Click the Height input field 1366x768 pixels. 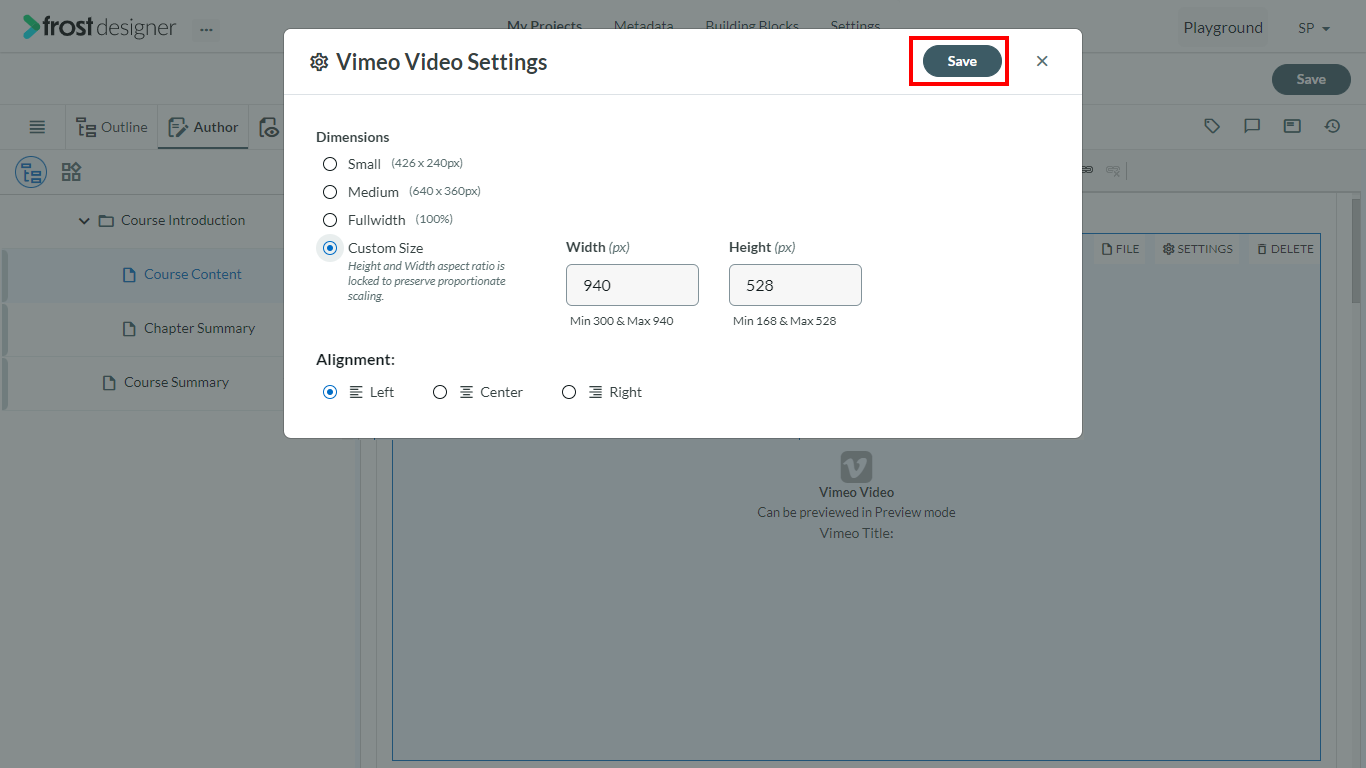[795, 285]
